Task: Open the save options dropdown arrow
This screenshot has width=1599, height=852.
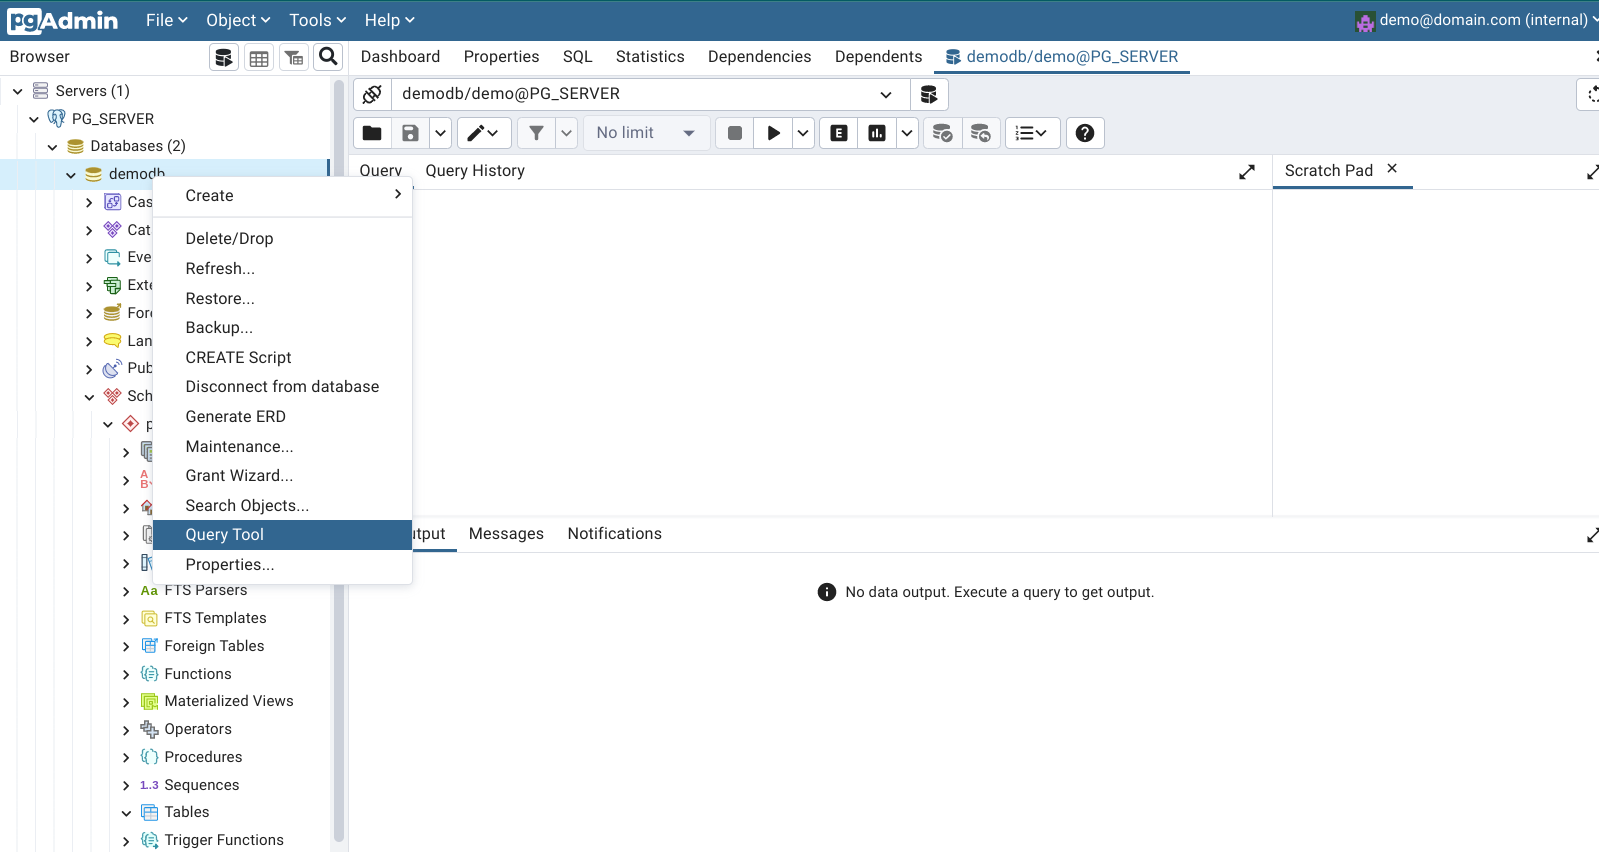Action: (440, 133)
